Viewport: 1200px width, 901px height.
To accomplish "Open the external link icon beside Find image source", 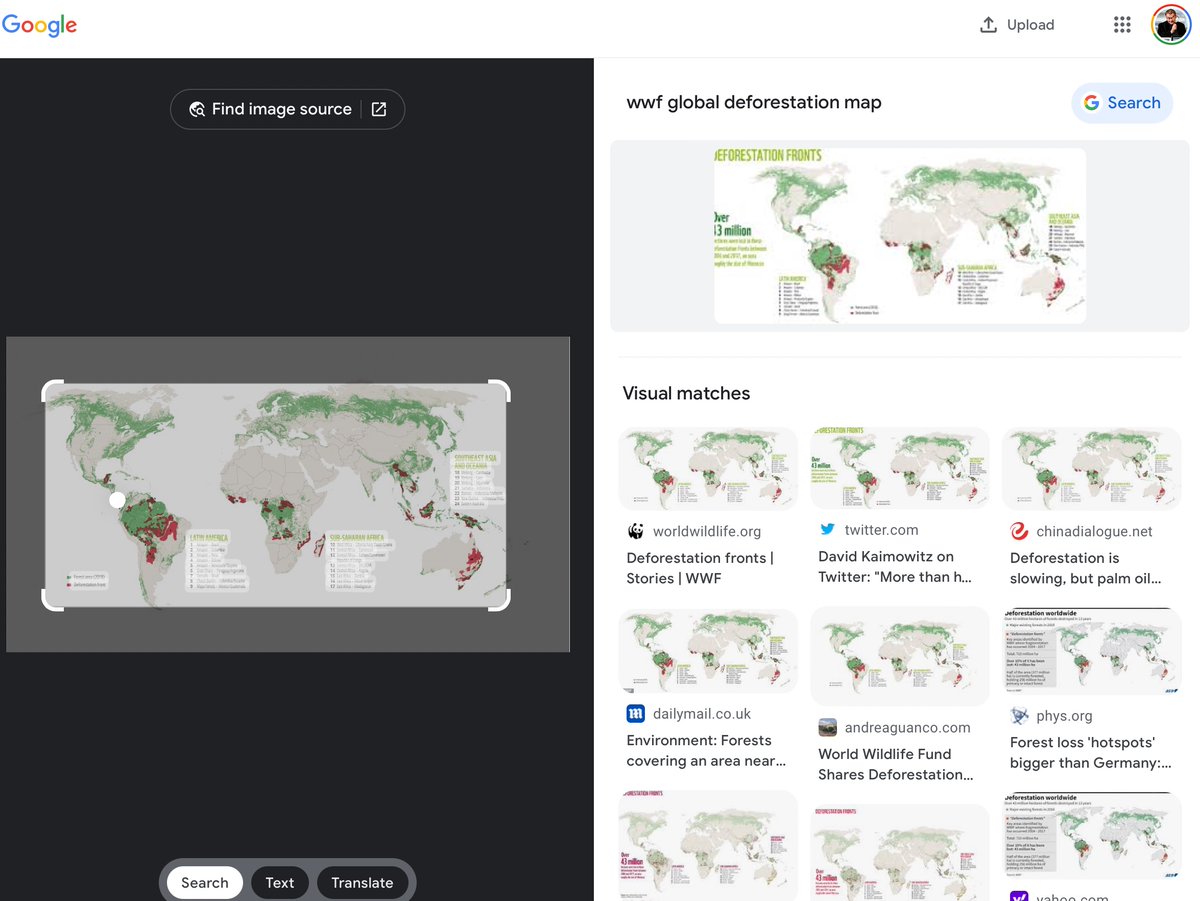I will point(379,110).
